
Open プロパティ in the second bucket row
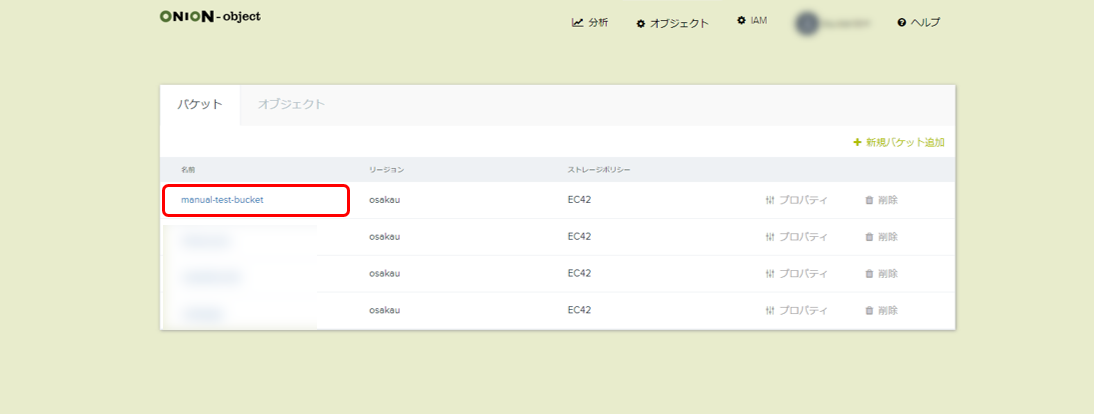click(796, 237)
